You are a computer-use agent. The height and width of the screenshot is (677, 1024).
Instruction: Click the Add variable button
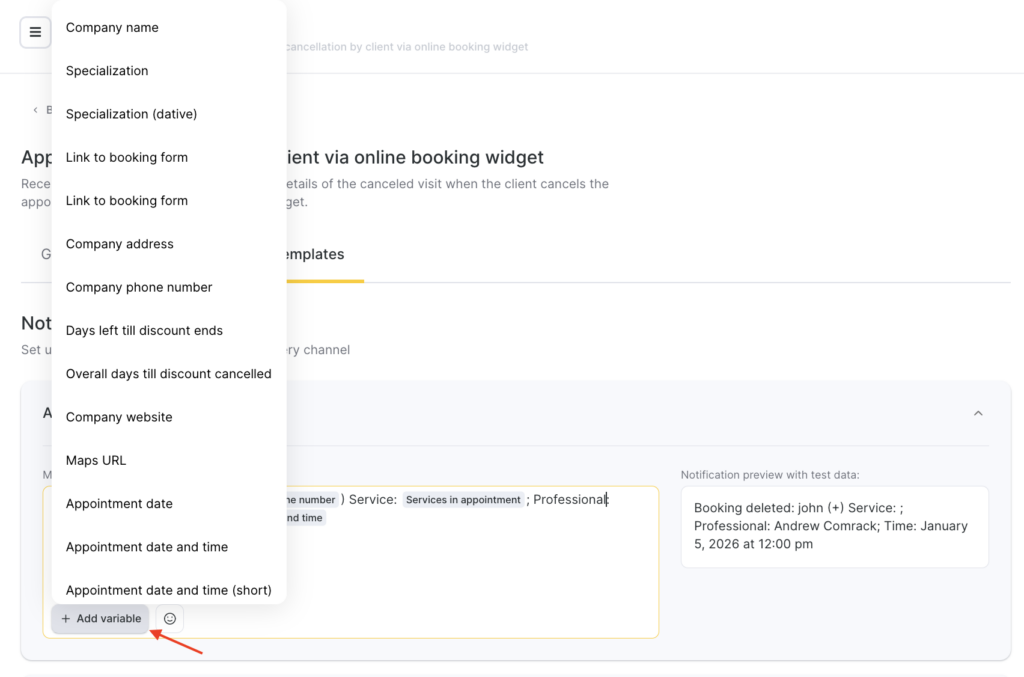pos(101,619)
